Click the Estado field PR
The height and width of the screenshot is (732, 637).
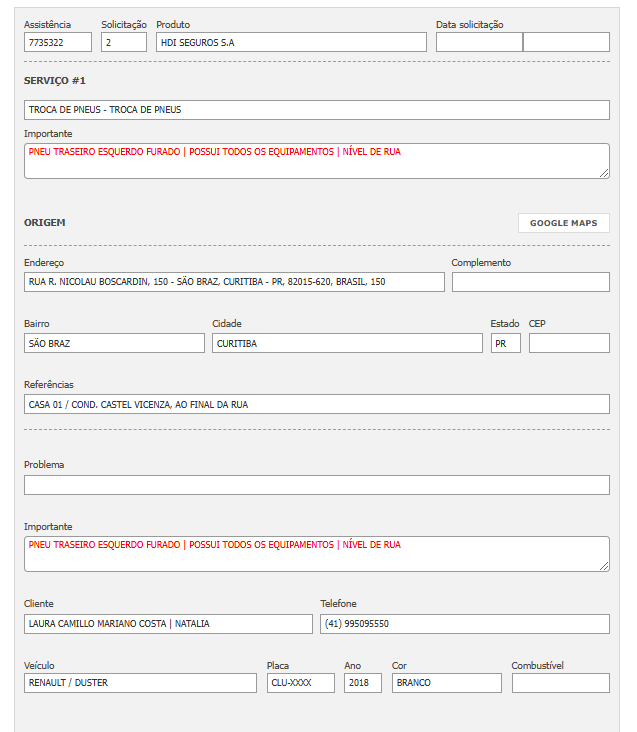point(505,343)
